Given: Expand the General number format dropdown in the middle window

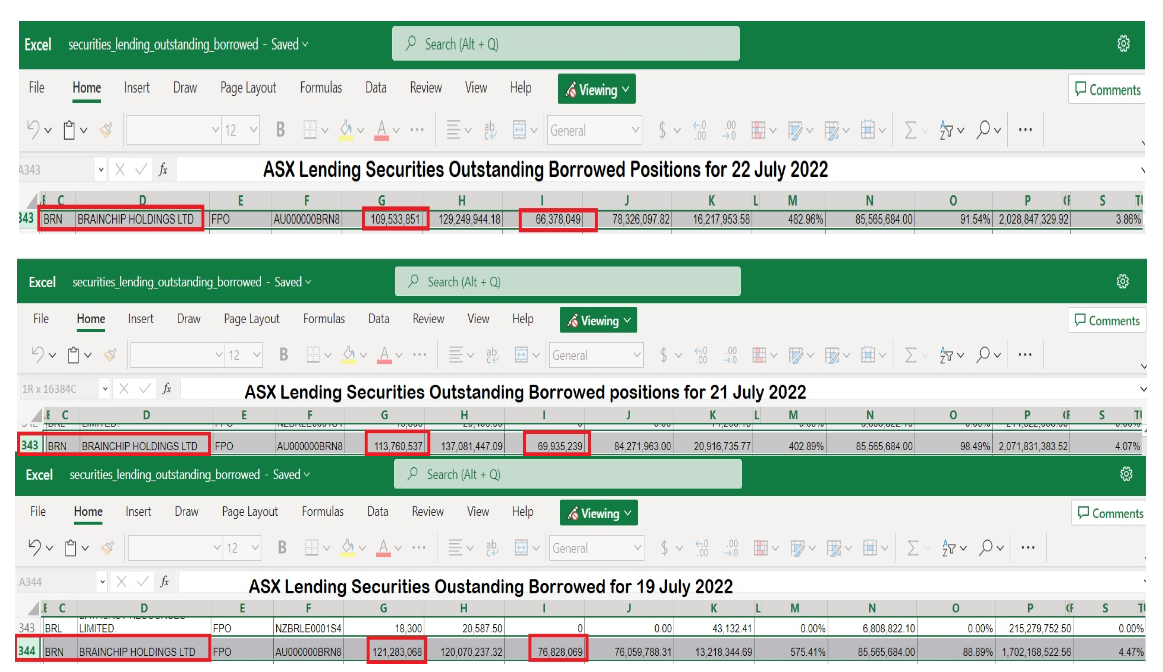Looking at the screenshot, I should coord(634,355).
